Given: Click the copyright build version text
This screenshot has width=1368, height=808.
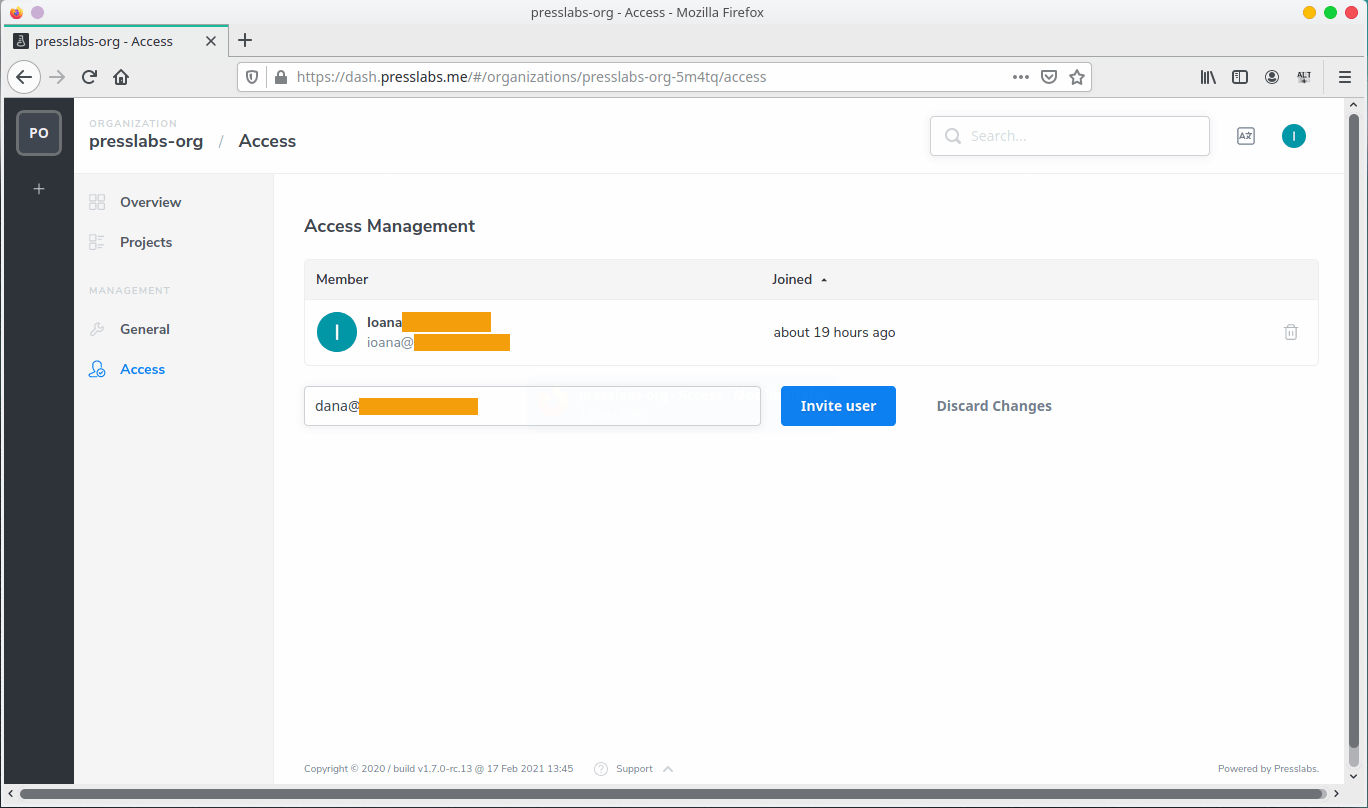Looking at the screenshot, I should 439,769.
